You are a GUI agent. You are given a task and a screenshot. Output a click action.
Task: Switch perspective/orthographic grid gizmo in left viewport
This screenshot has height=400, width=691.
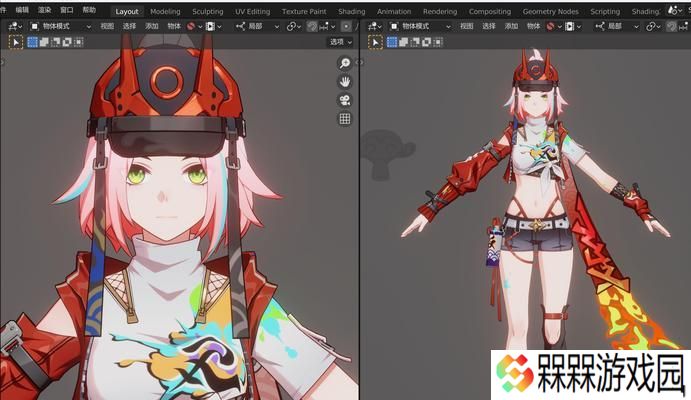[345, 119]
